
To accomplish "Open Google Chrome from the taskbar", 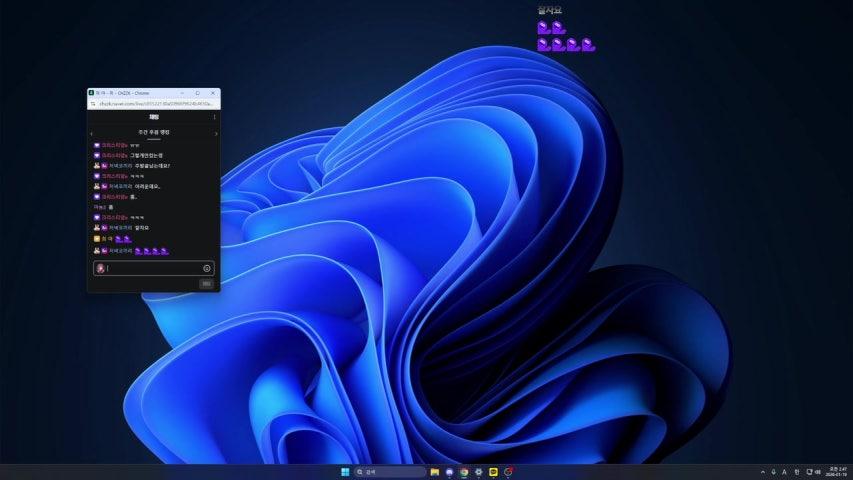I will tap(464, 472).
